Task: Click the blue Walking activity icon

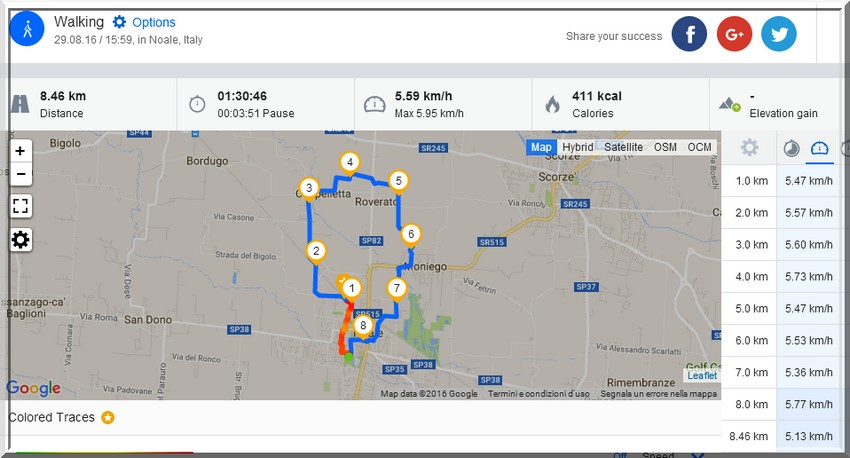Action: pos(27,29)
